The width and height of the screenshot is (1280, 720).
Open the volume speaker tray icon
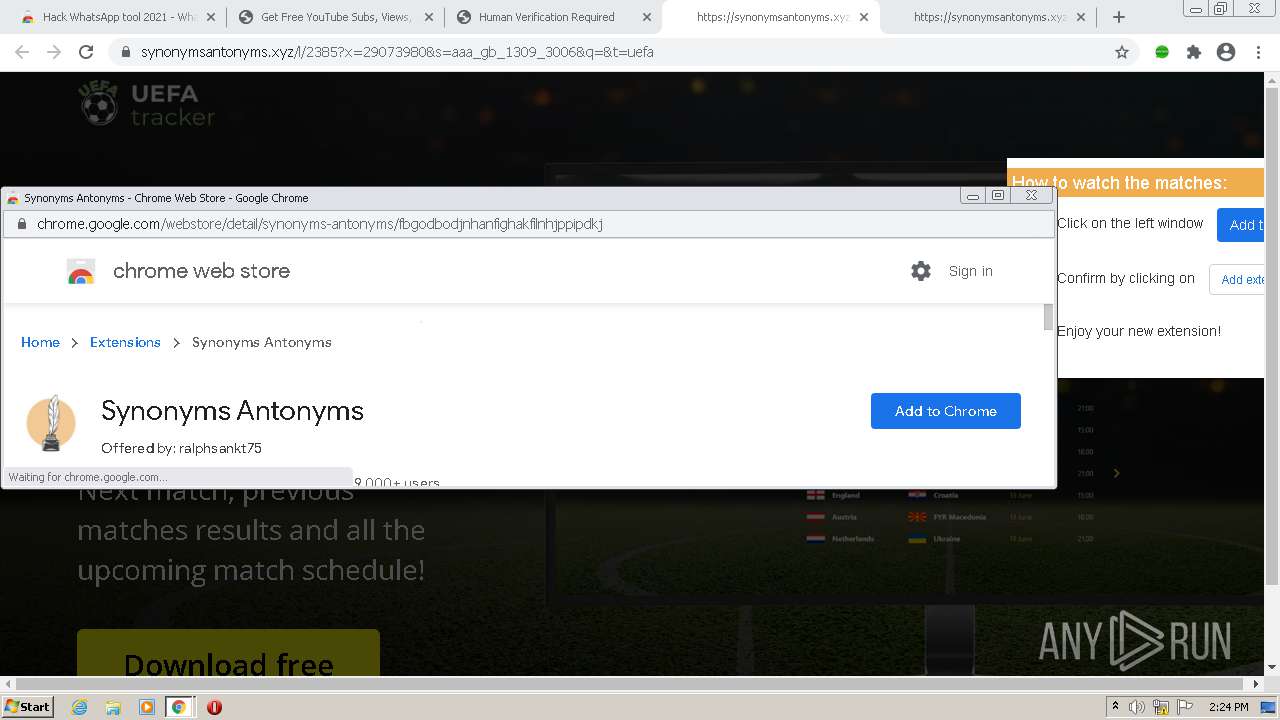(x=1137, y=707)
